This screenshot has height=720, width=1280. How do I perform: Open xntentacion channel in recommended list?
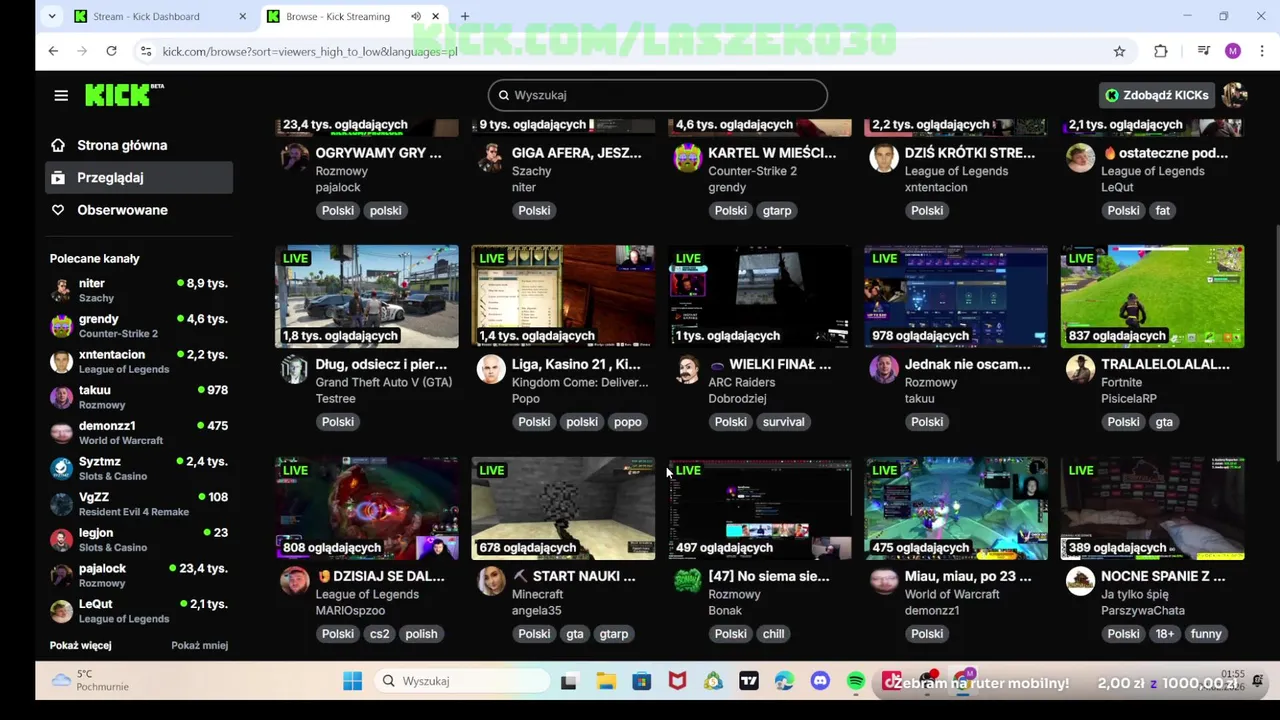point(140,361)
